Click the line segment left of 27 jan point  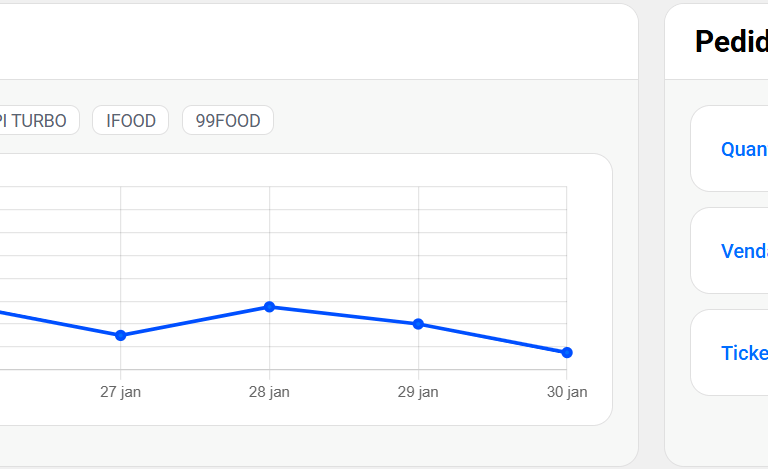click(60, 323)
